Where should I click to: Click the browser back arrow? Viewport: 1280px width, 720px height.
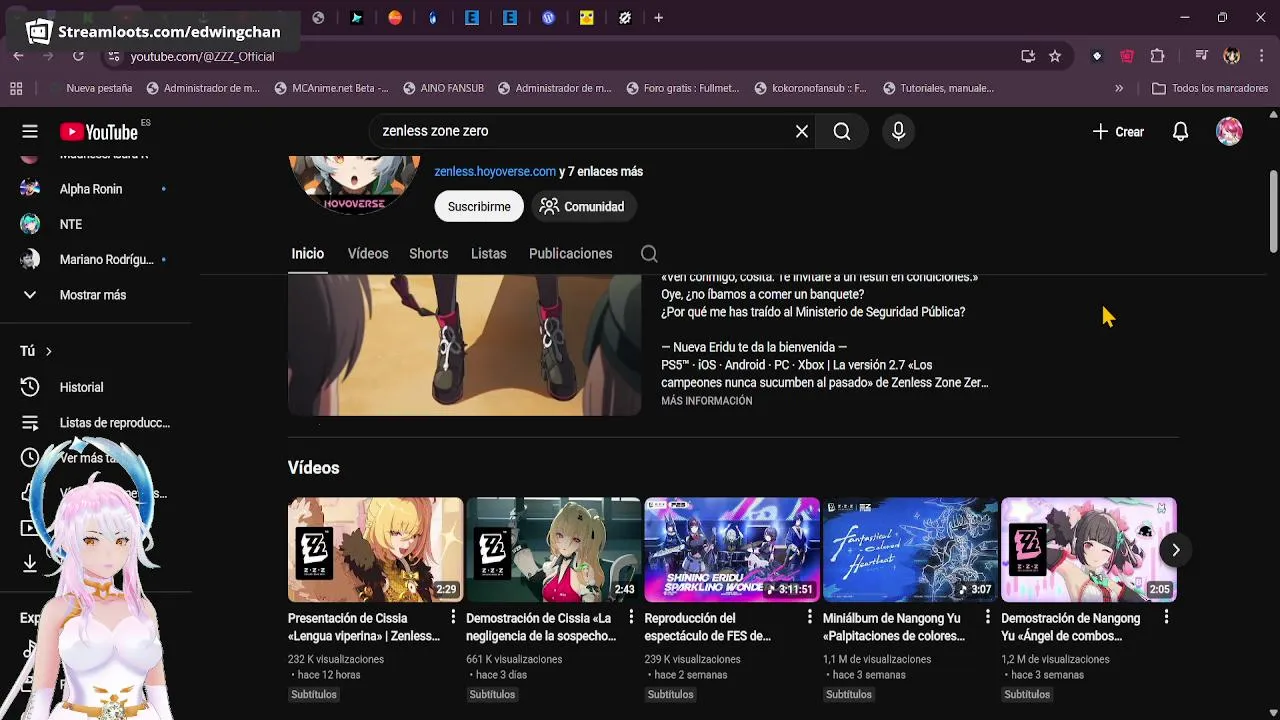(x=18, y=56)
